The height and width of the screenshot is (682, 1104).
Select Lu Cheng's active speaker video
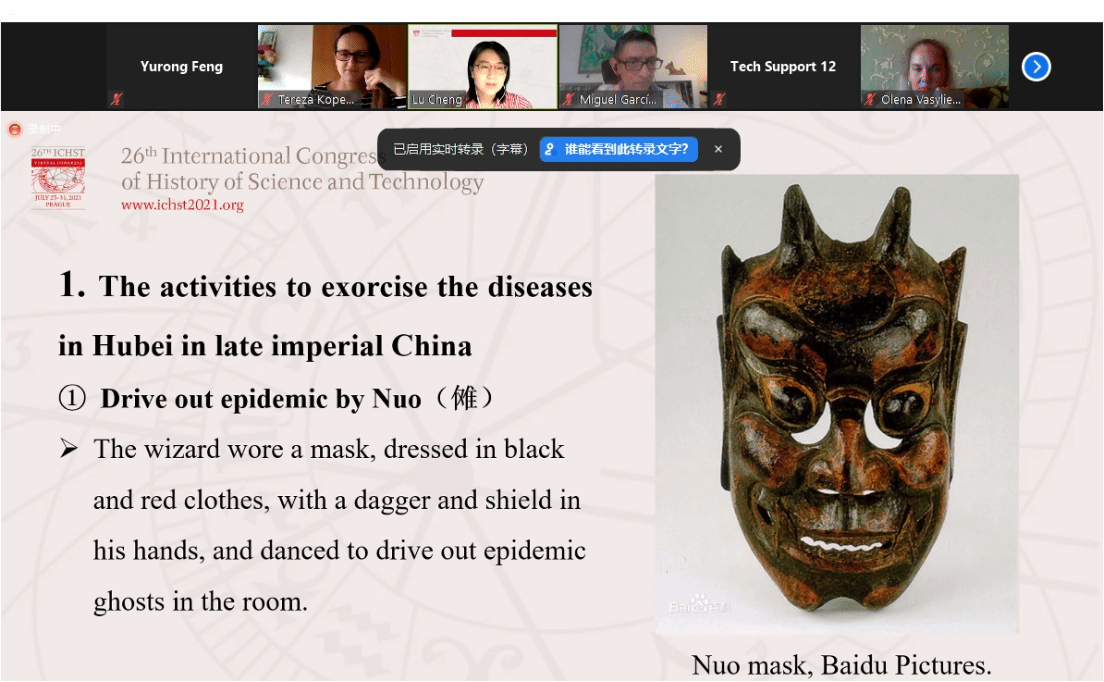tap(483, 62)
